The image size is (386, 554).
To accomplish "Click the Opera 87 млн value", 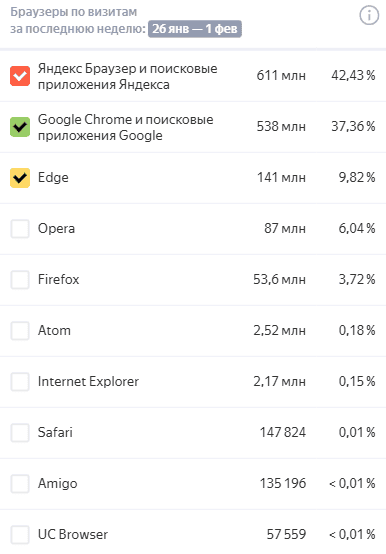I will [x=285, y=228].
